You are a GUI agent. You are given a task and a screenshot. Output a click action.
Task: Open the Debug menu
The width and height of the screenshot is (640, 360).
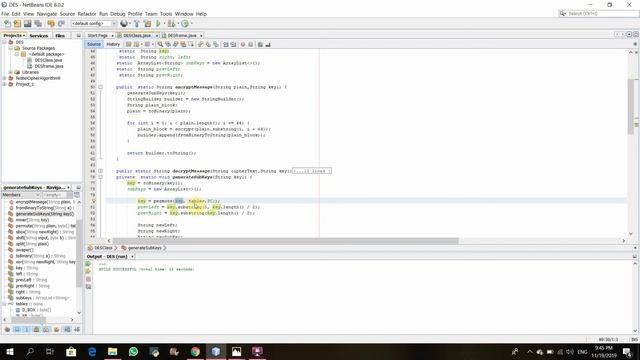(118, 14)
